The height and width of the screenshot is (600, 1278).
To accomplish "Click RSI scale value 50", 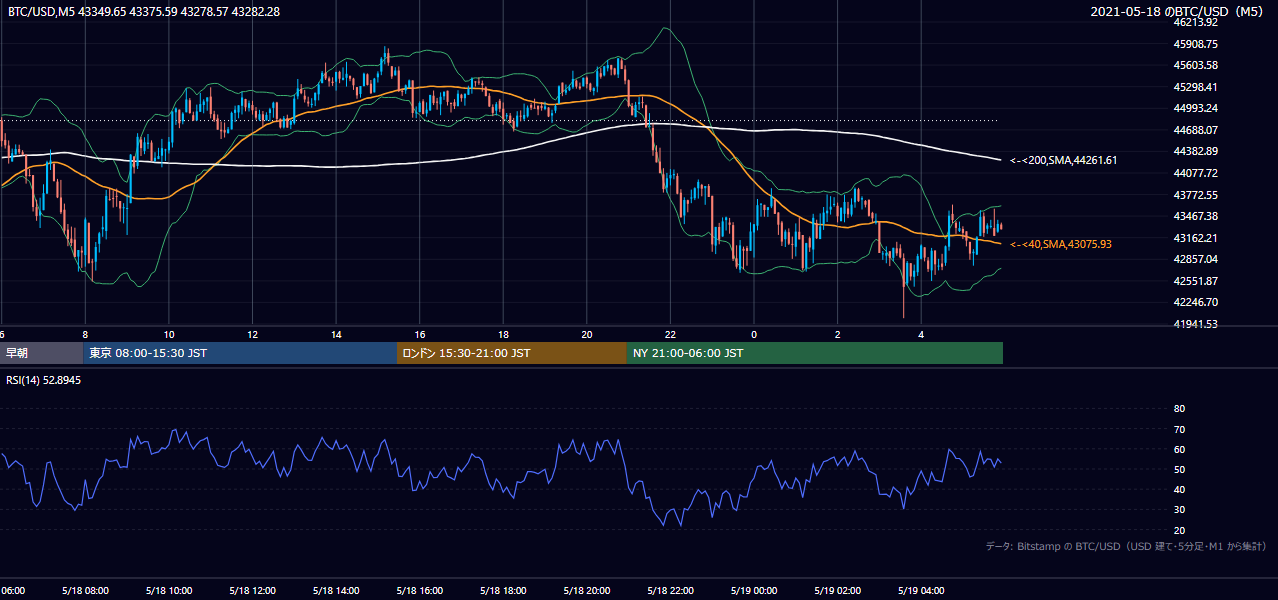I will [1179, 469].
